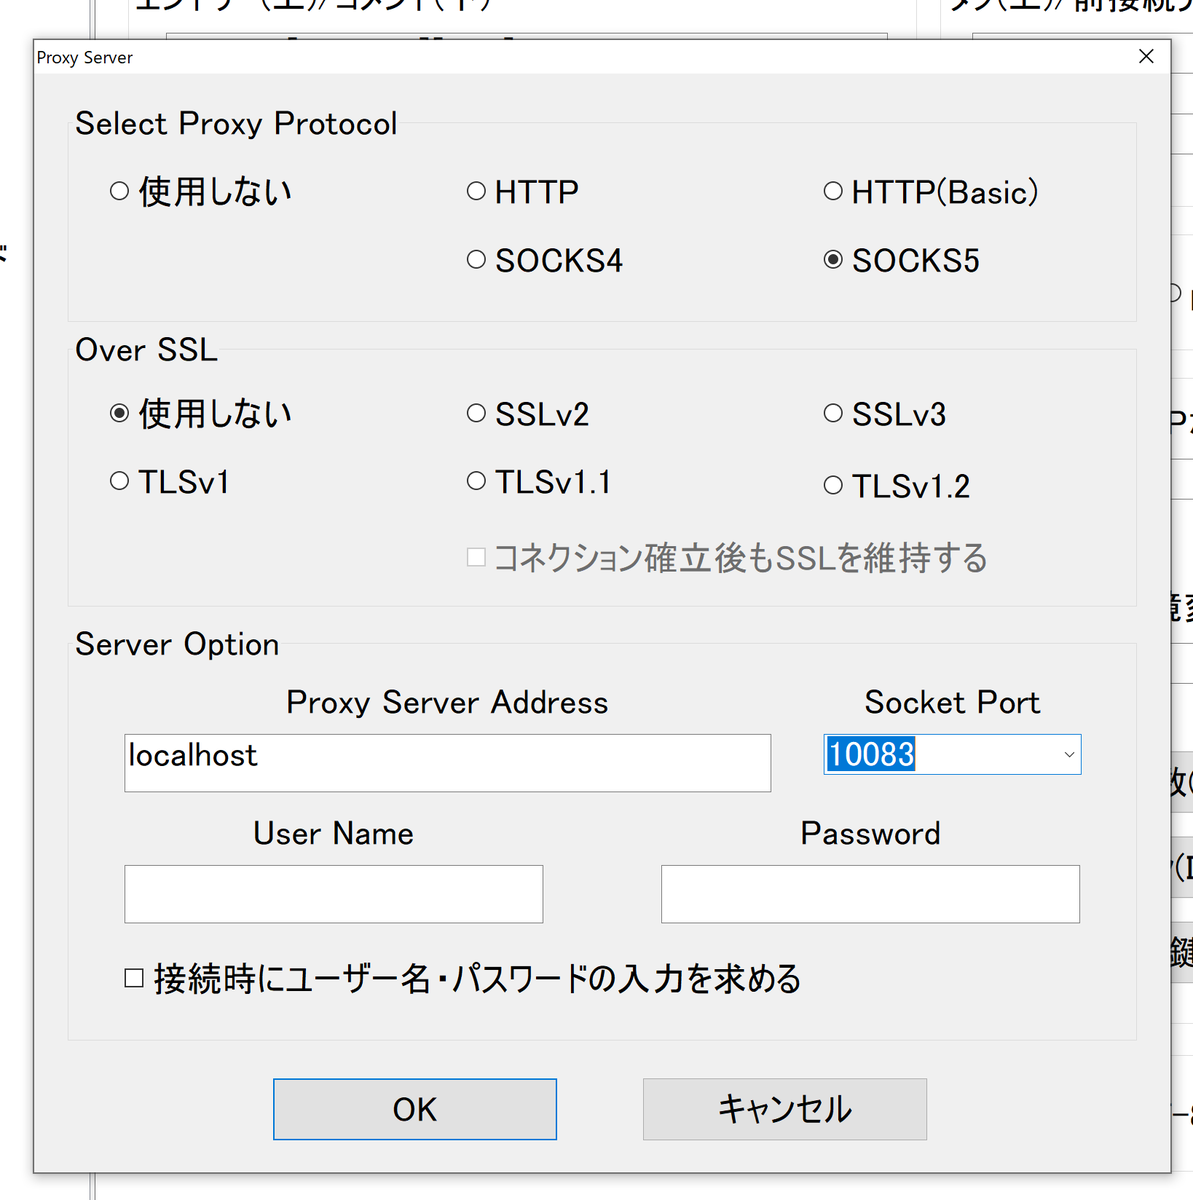Select the TLSv1.2 radio button
Screen dimensions: 1193x1200
point(833,486)
